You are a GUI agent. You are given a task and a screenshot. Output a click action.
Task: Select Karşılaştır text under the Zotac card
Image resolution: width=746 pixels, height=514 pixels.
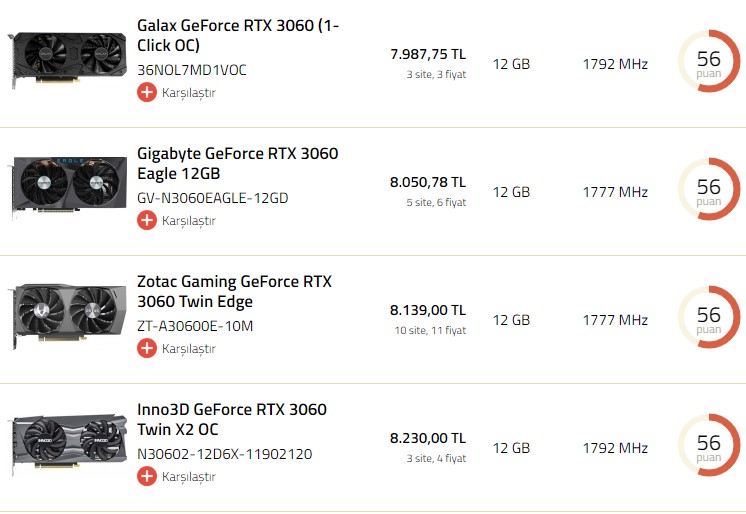tap(189, 349)
